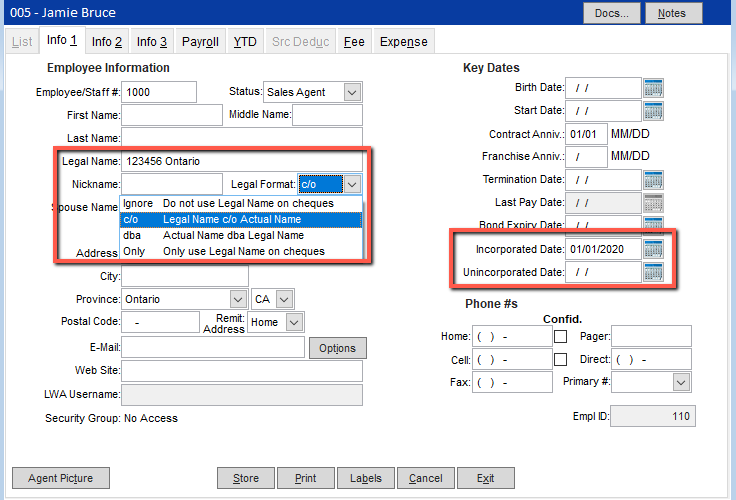
Task: Click the E-Mail field
Action: [x=213, y=347]
